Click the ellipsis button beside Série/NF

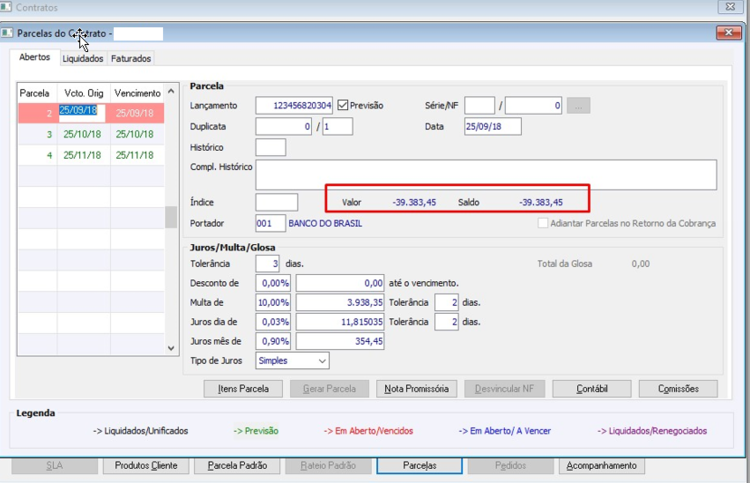click(578, 106)
